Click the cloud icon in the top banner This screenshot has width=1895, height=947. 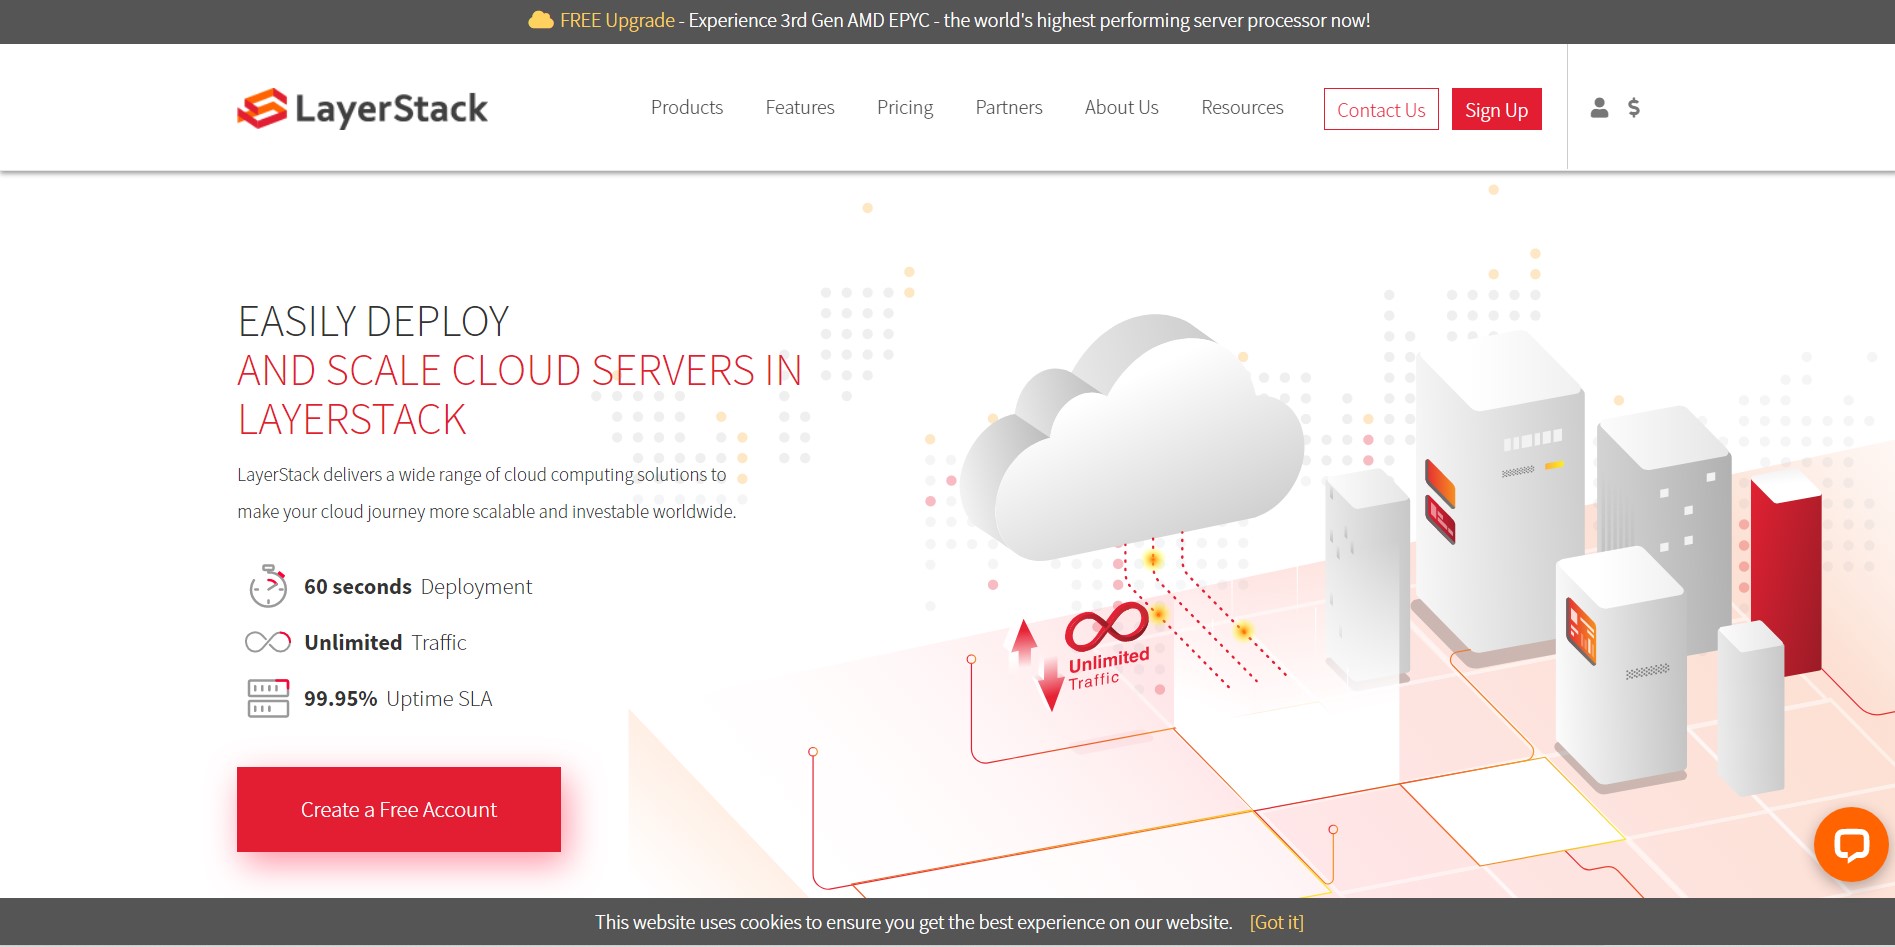541,20
